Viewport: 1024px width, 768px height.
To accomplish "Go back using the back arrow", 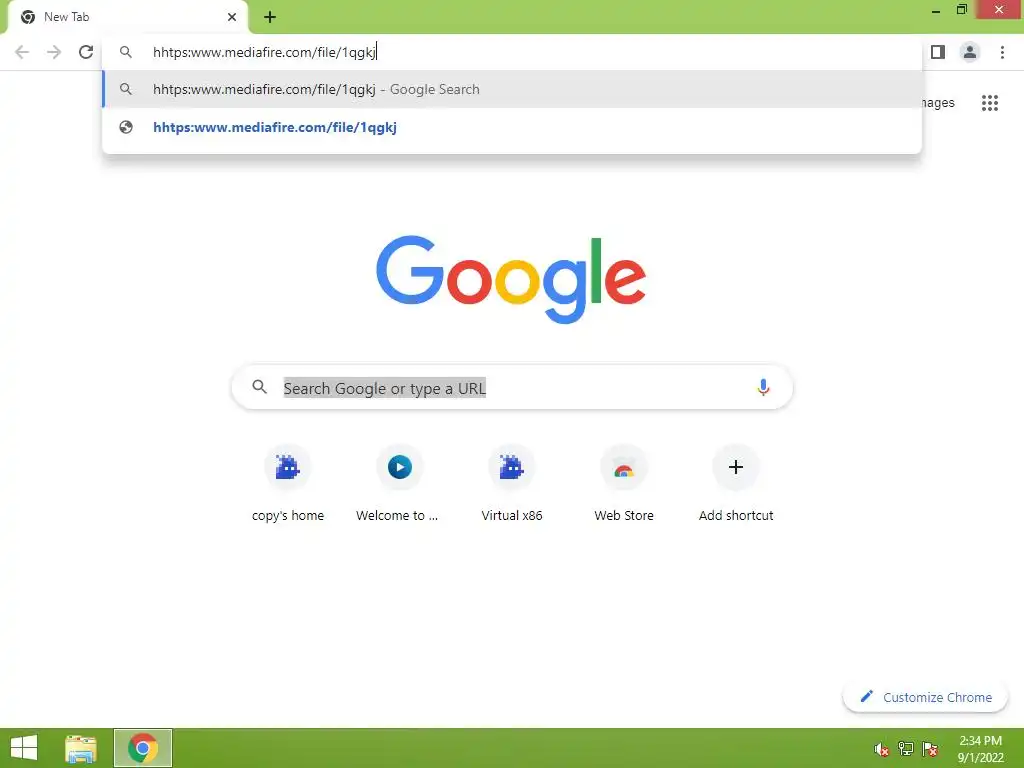I will pos(22,52).
